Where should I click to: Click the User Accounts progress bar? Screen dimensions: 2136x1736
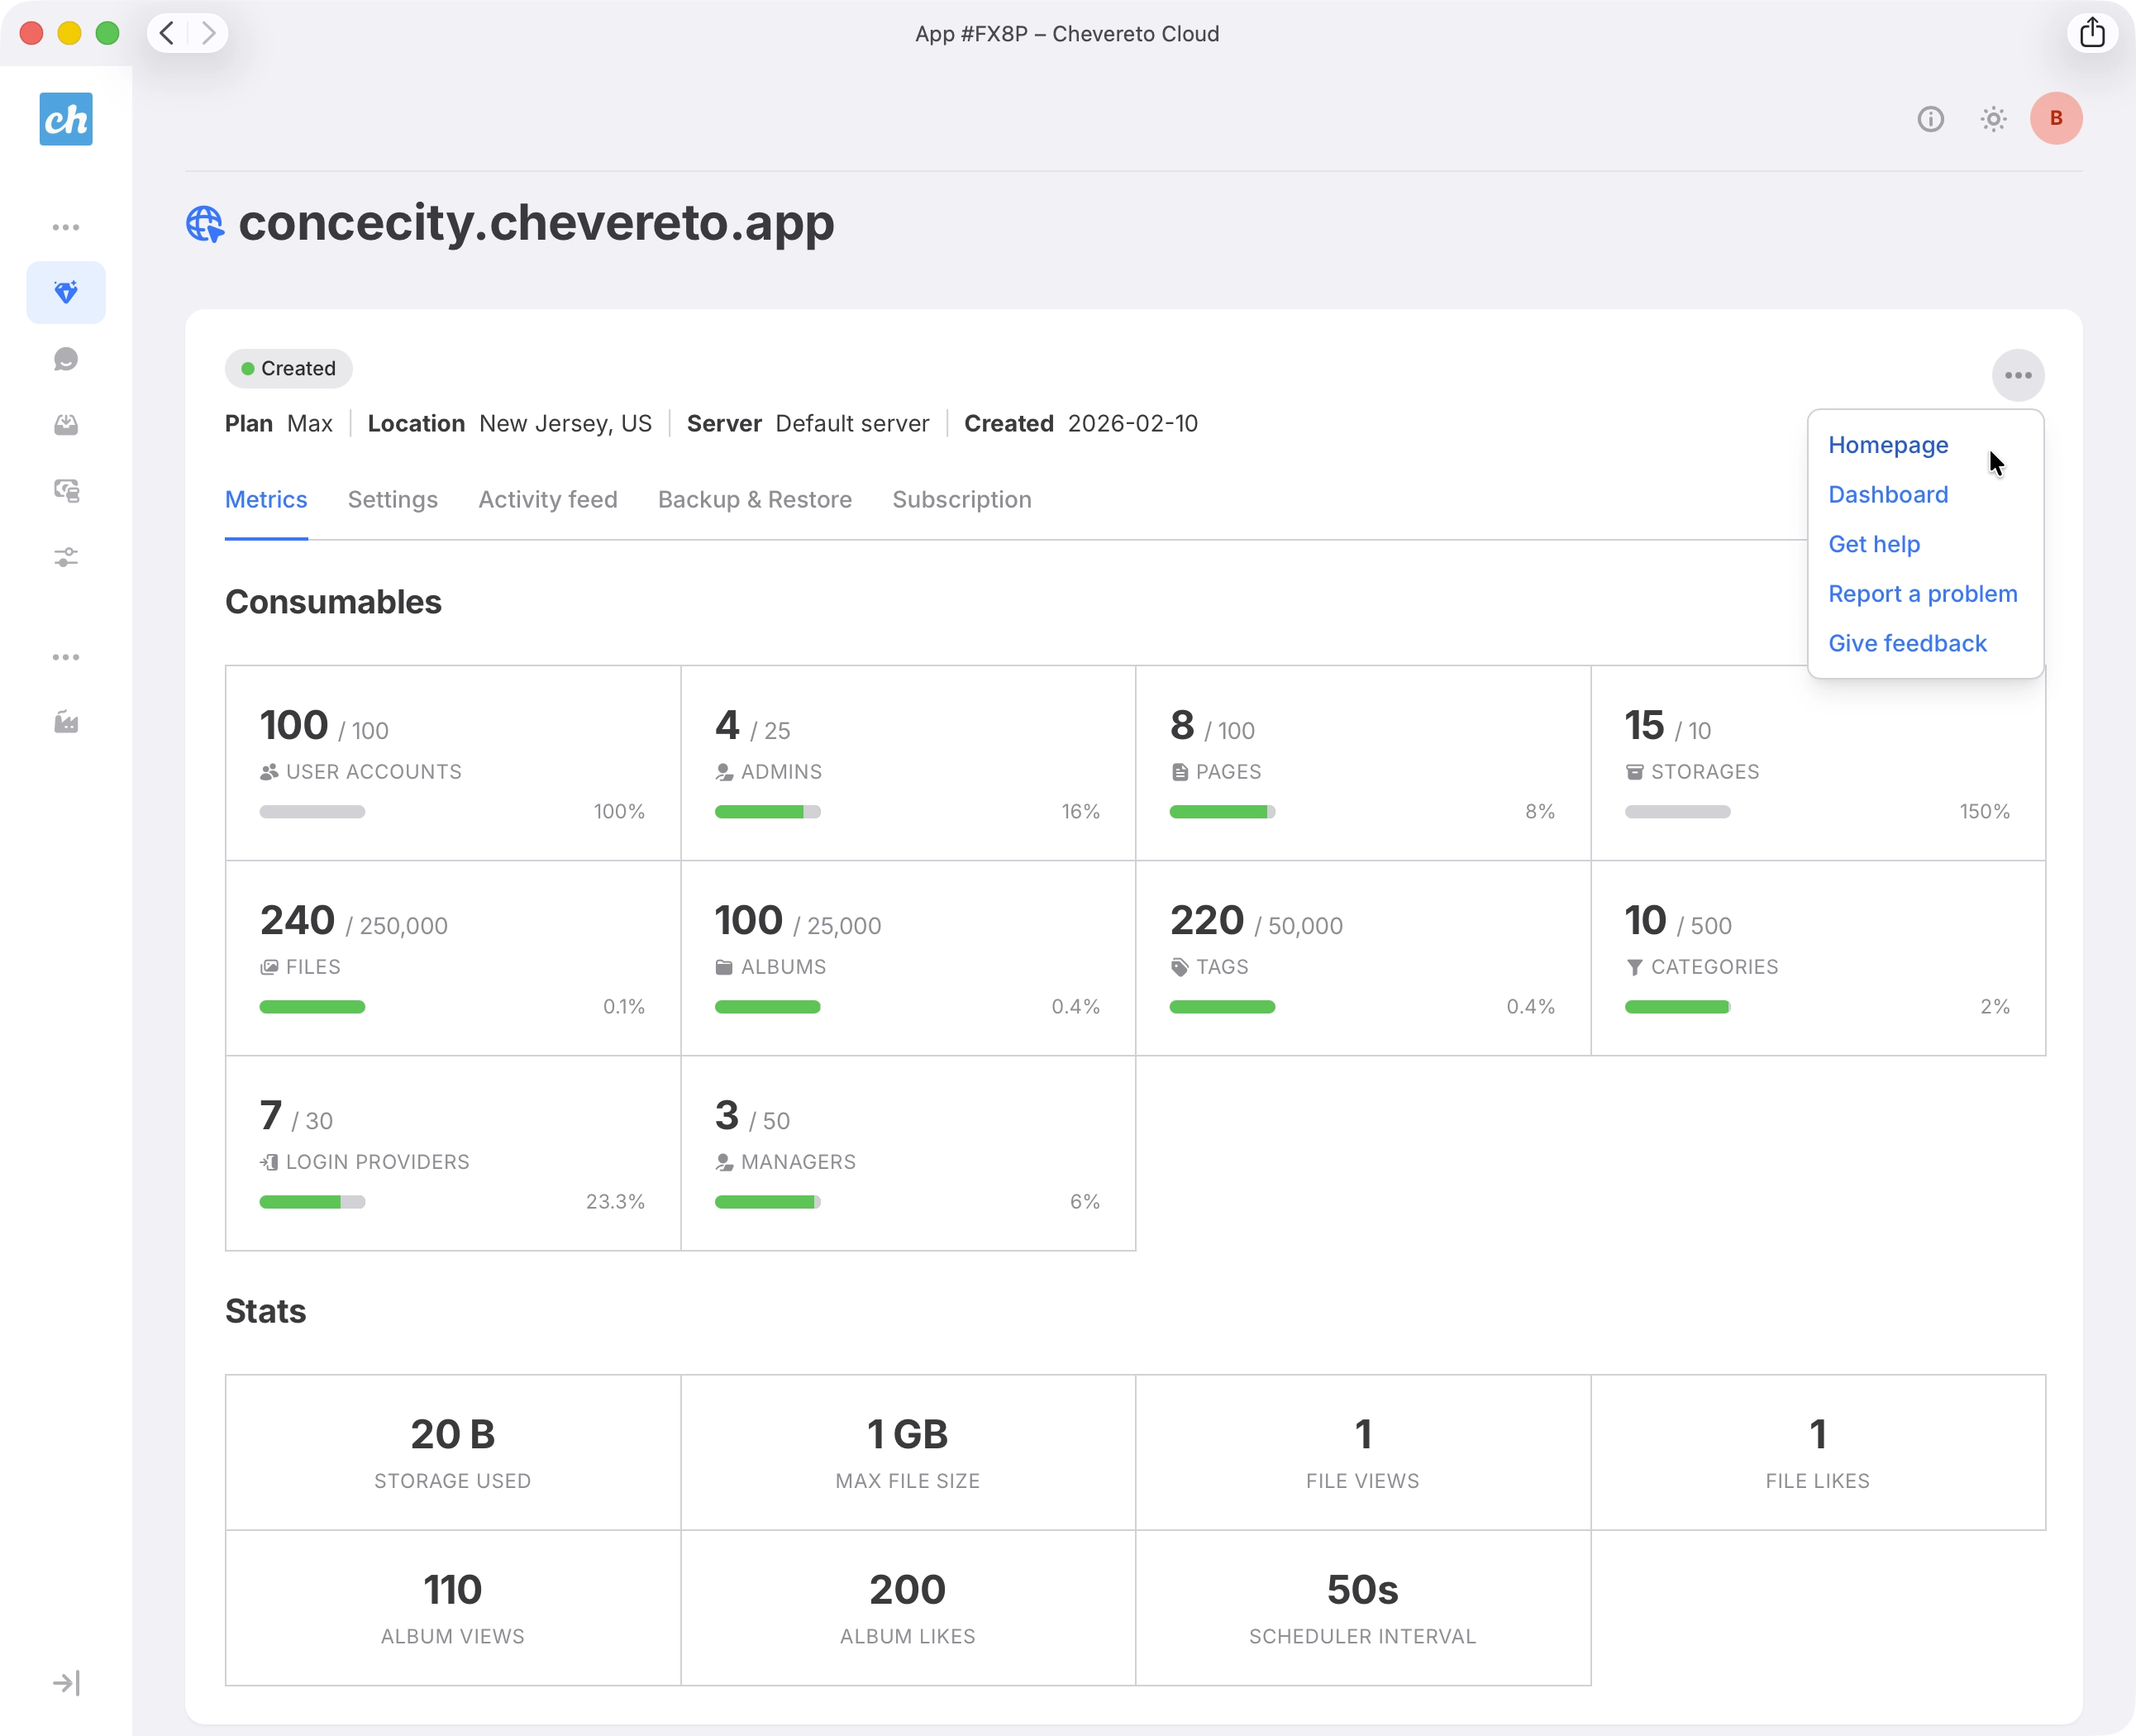pos(312,812)
